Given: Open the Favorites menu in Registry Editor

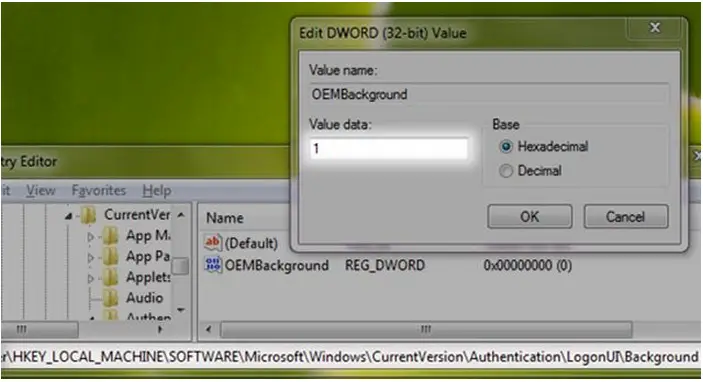Looking at the screenshot, I should (99, 191).
